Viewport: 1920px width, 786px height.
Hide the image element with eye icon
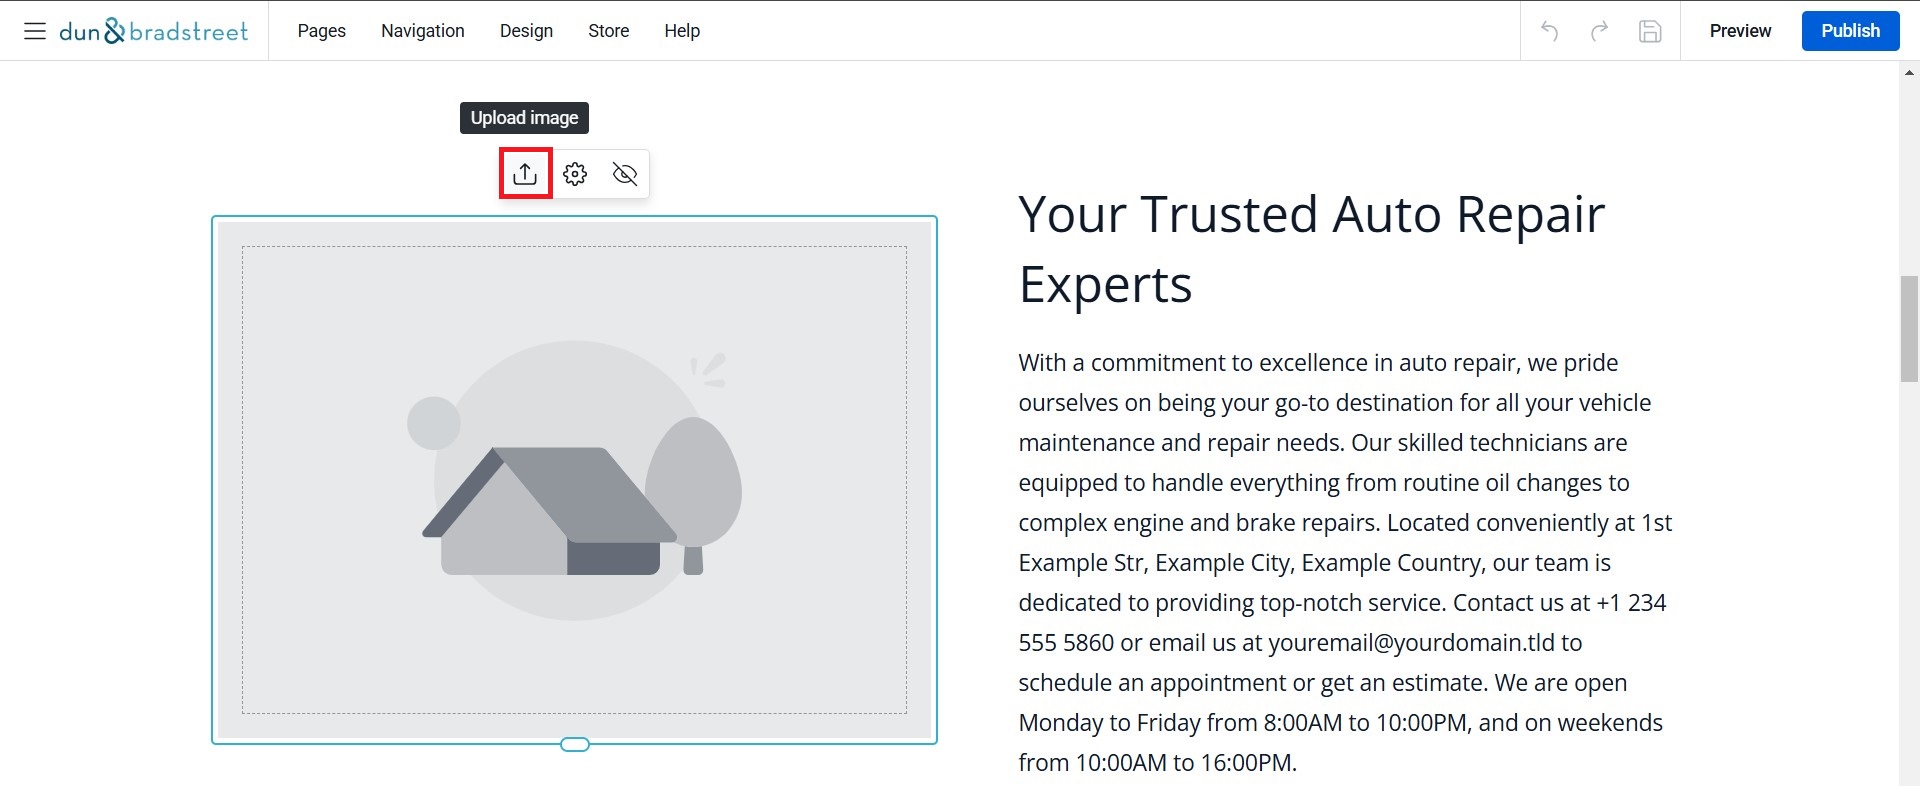[x=625, y=174]
